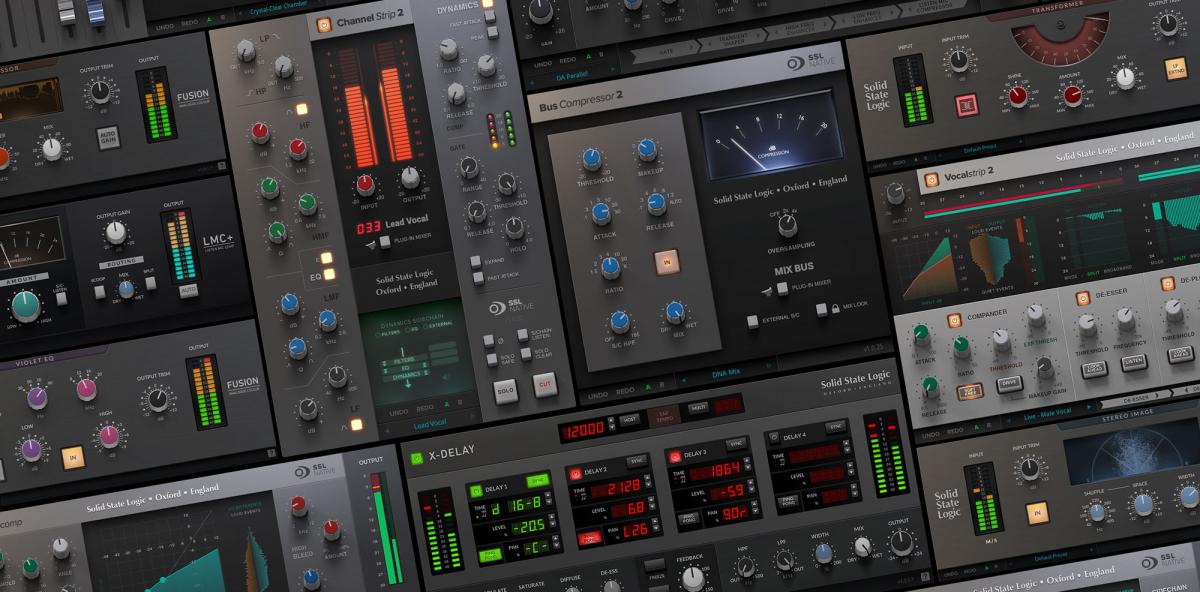This screenshot has width=1200, height=592.
Task: Click the HOST tempo button in X-Delay
Action: (x=630, y=418)
